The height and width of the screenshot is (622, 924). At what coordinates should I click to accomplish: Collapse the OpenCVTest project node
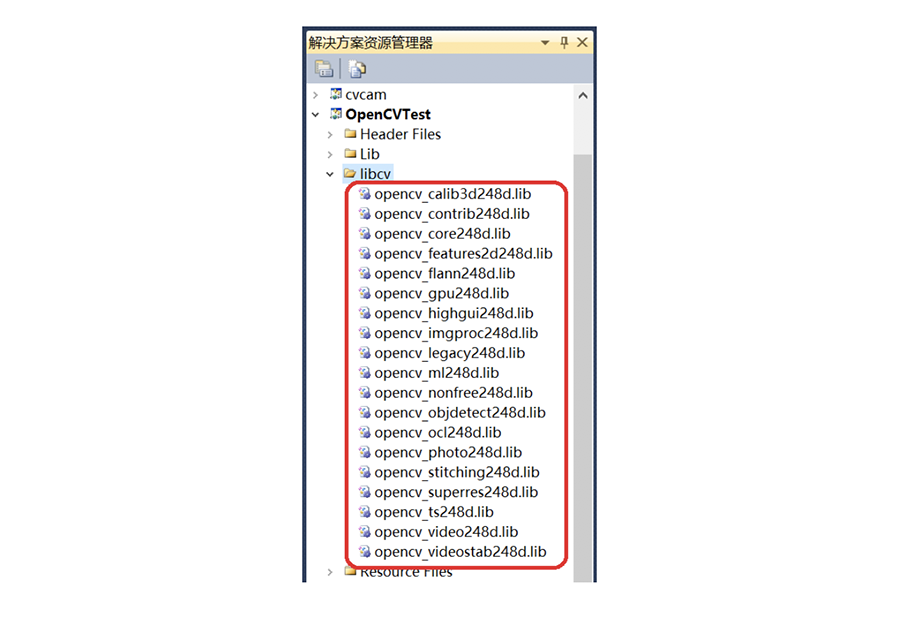[x=316, y=114]
